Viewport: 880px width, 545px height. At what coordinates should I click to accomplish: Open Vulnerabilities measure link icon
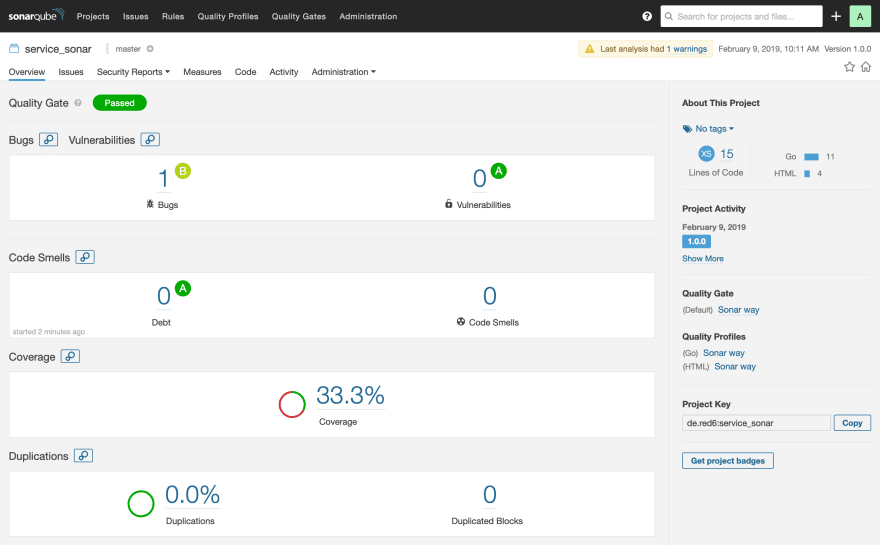click(150, 139)
